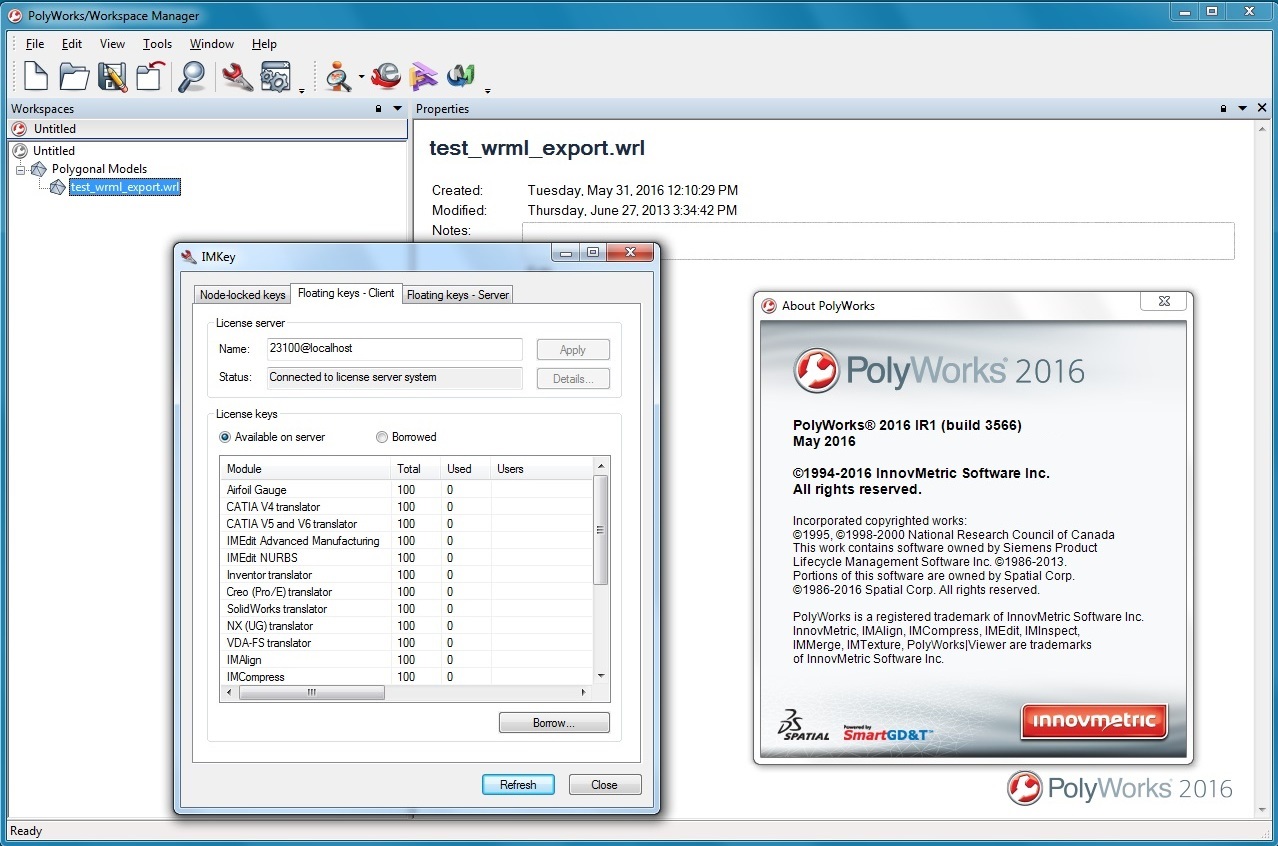Click the Details... button in IMKey
Image resolution: width=1278 pixels, height=846 pixels.
click(x=573, y=379)
